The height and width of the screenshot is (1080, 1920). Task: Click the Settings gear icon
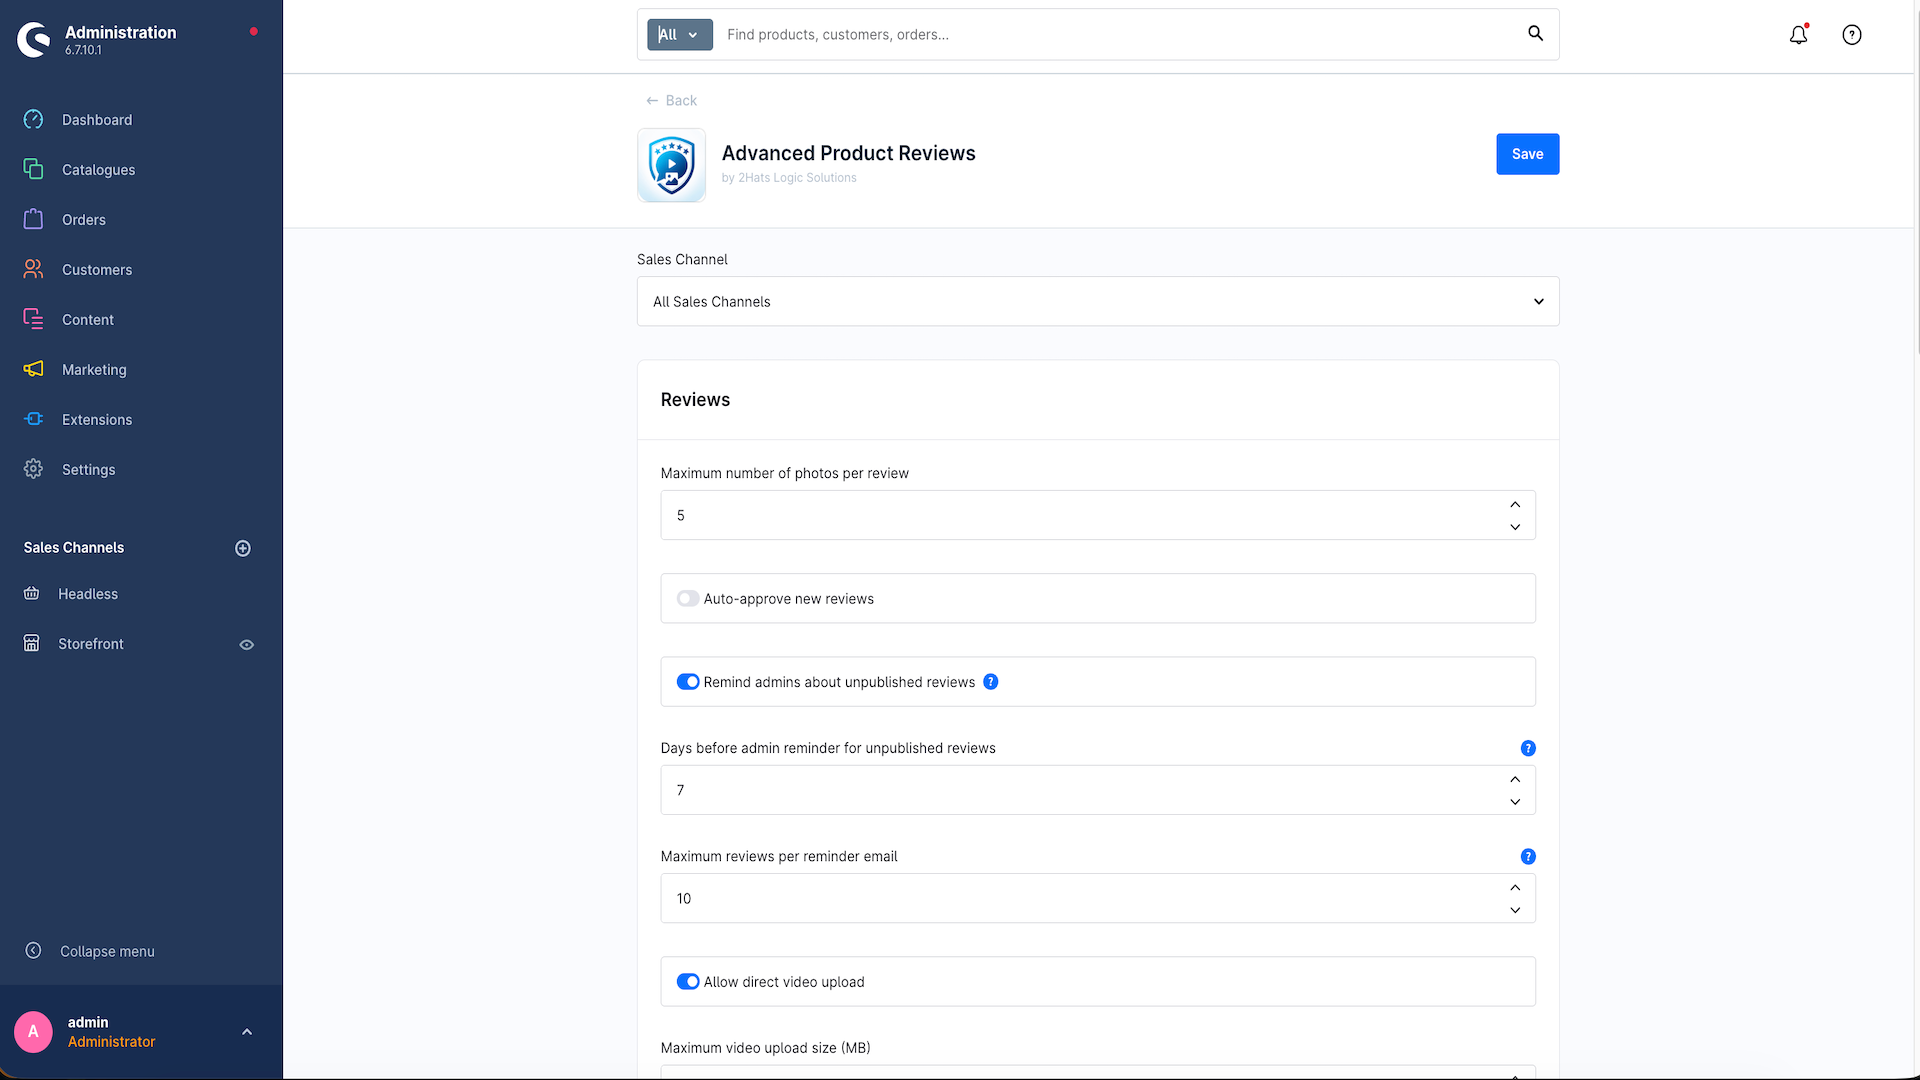coord(33,469)
